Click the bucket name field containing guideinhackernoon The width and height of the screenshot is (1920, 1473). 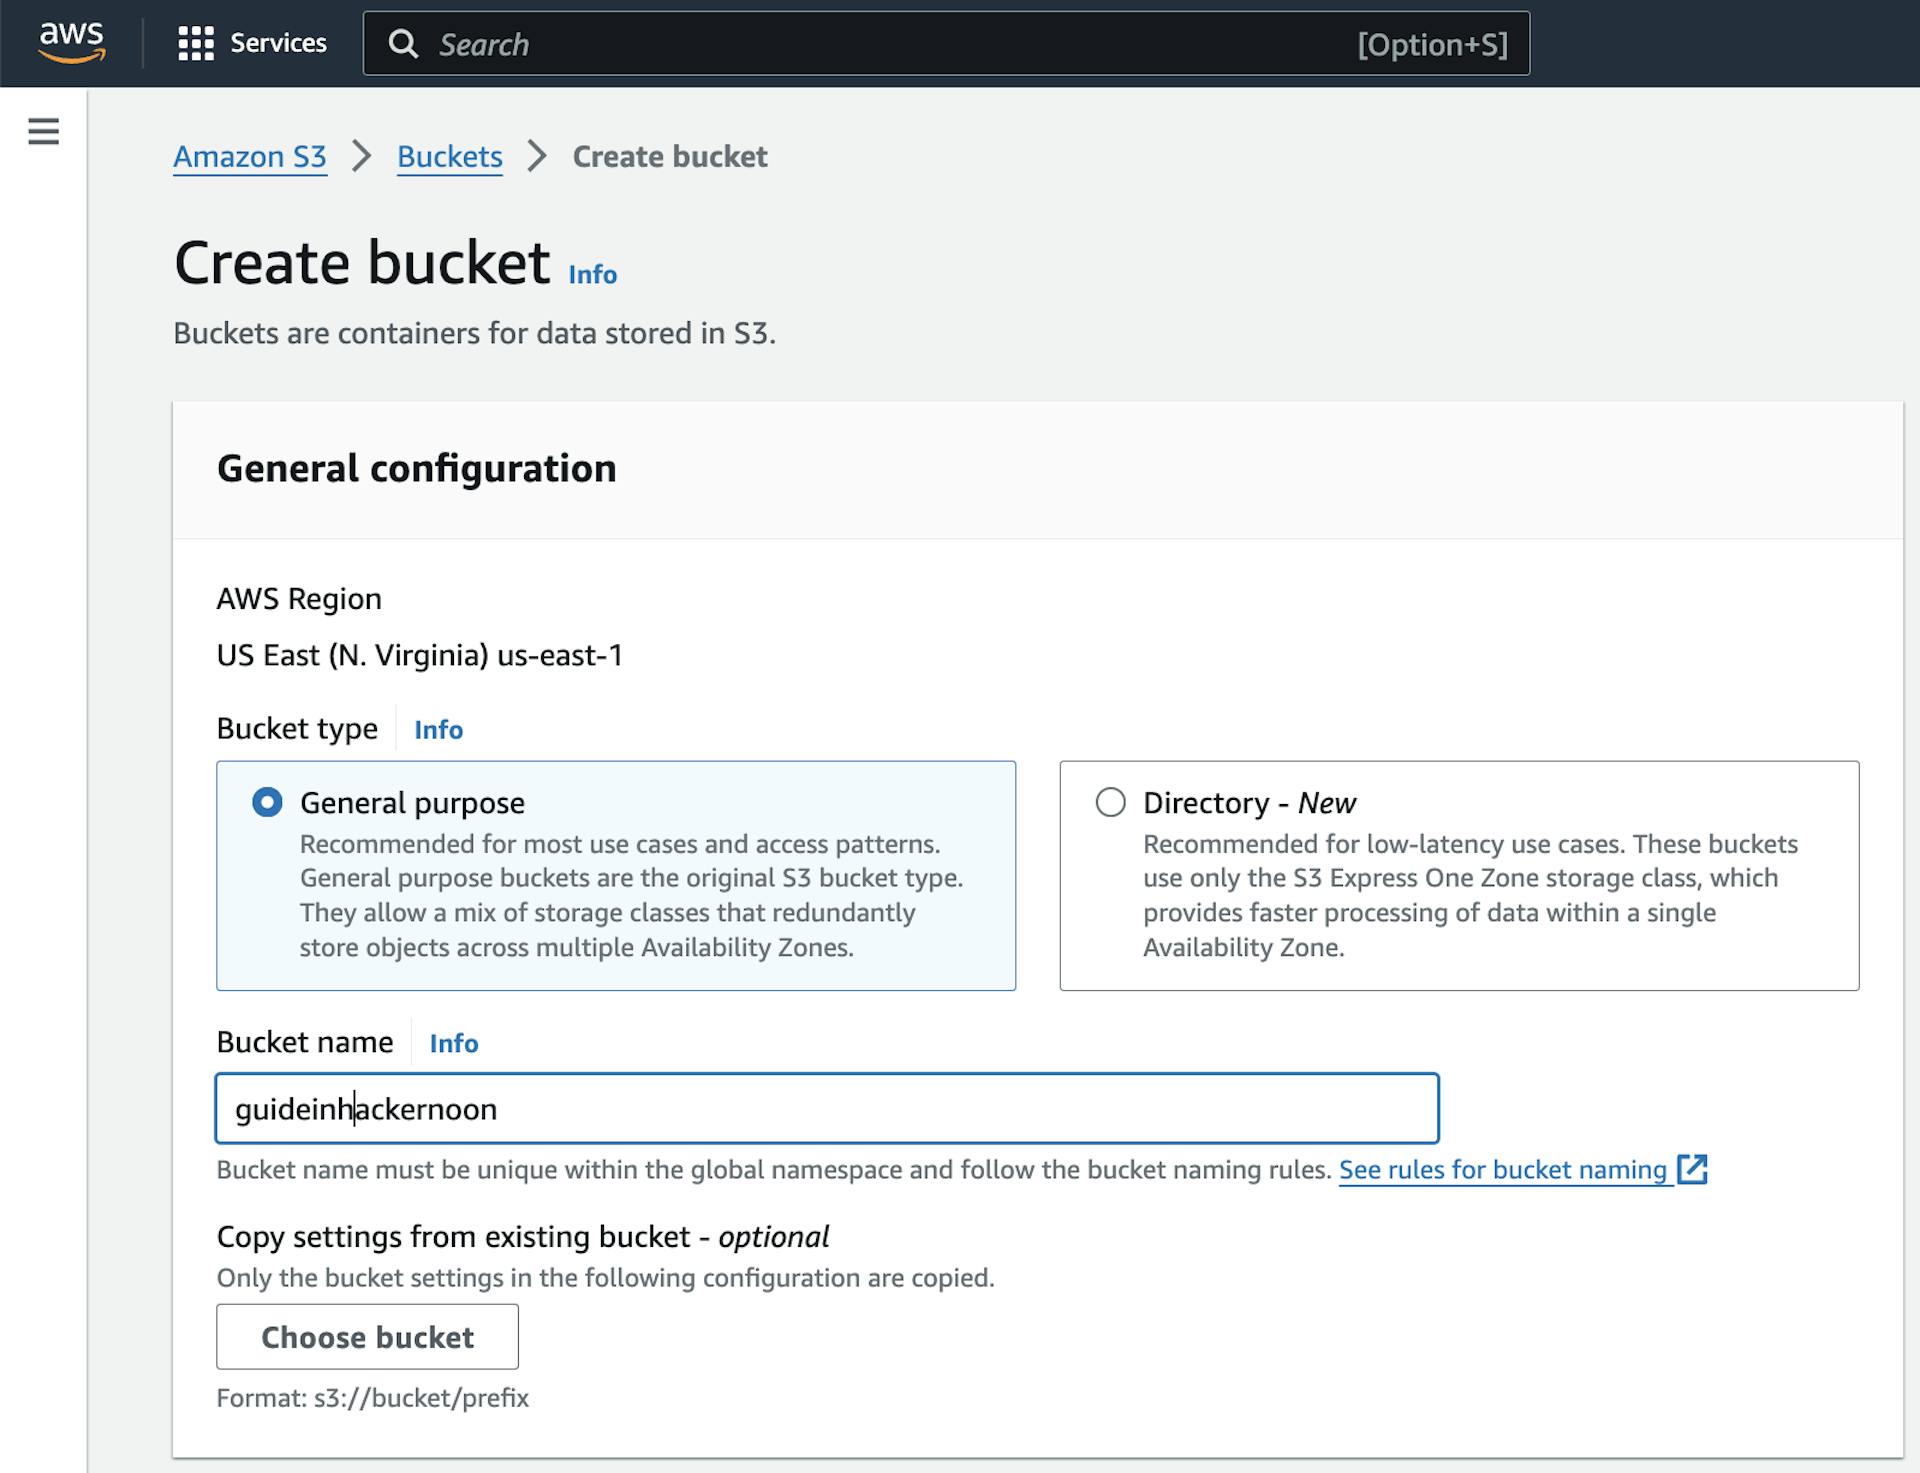(827, 1108)
